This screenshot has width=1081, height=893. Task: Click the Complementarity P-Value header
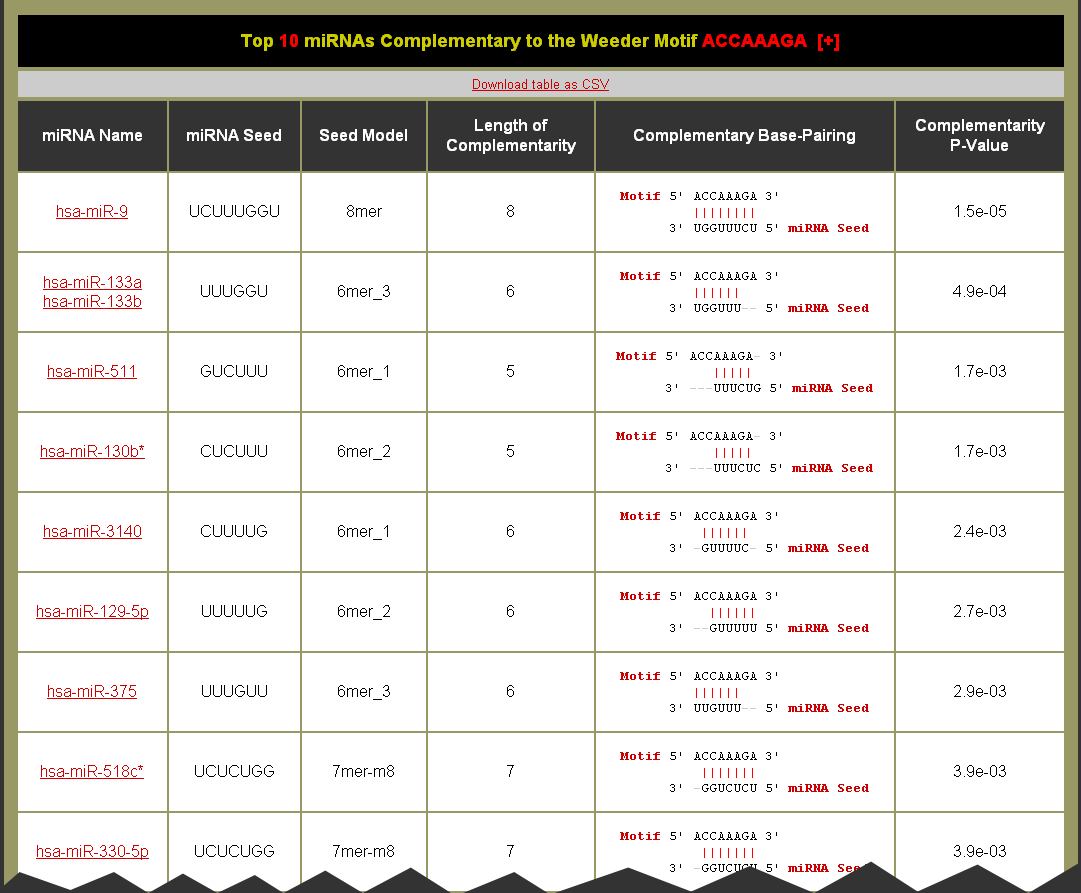coord(979,135)
